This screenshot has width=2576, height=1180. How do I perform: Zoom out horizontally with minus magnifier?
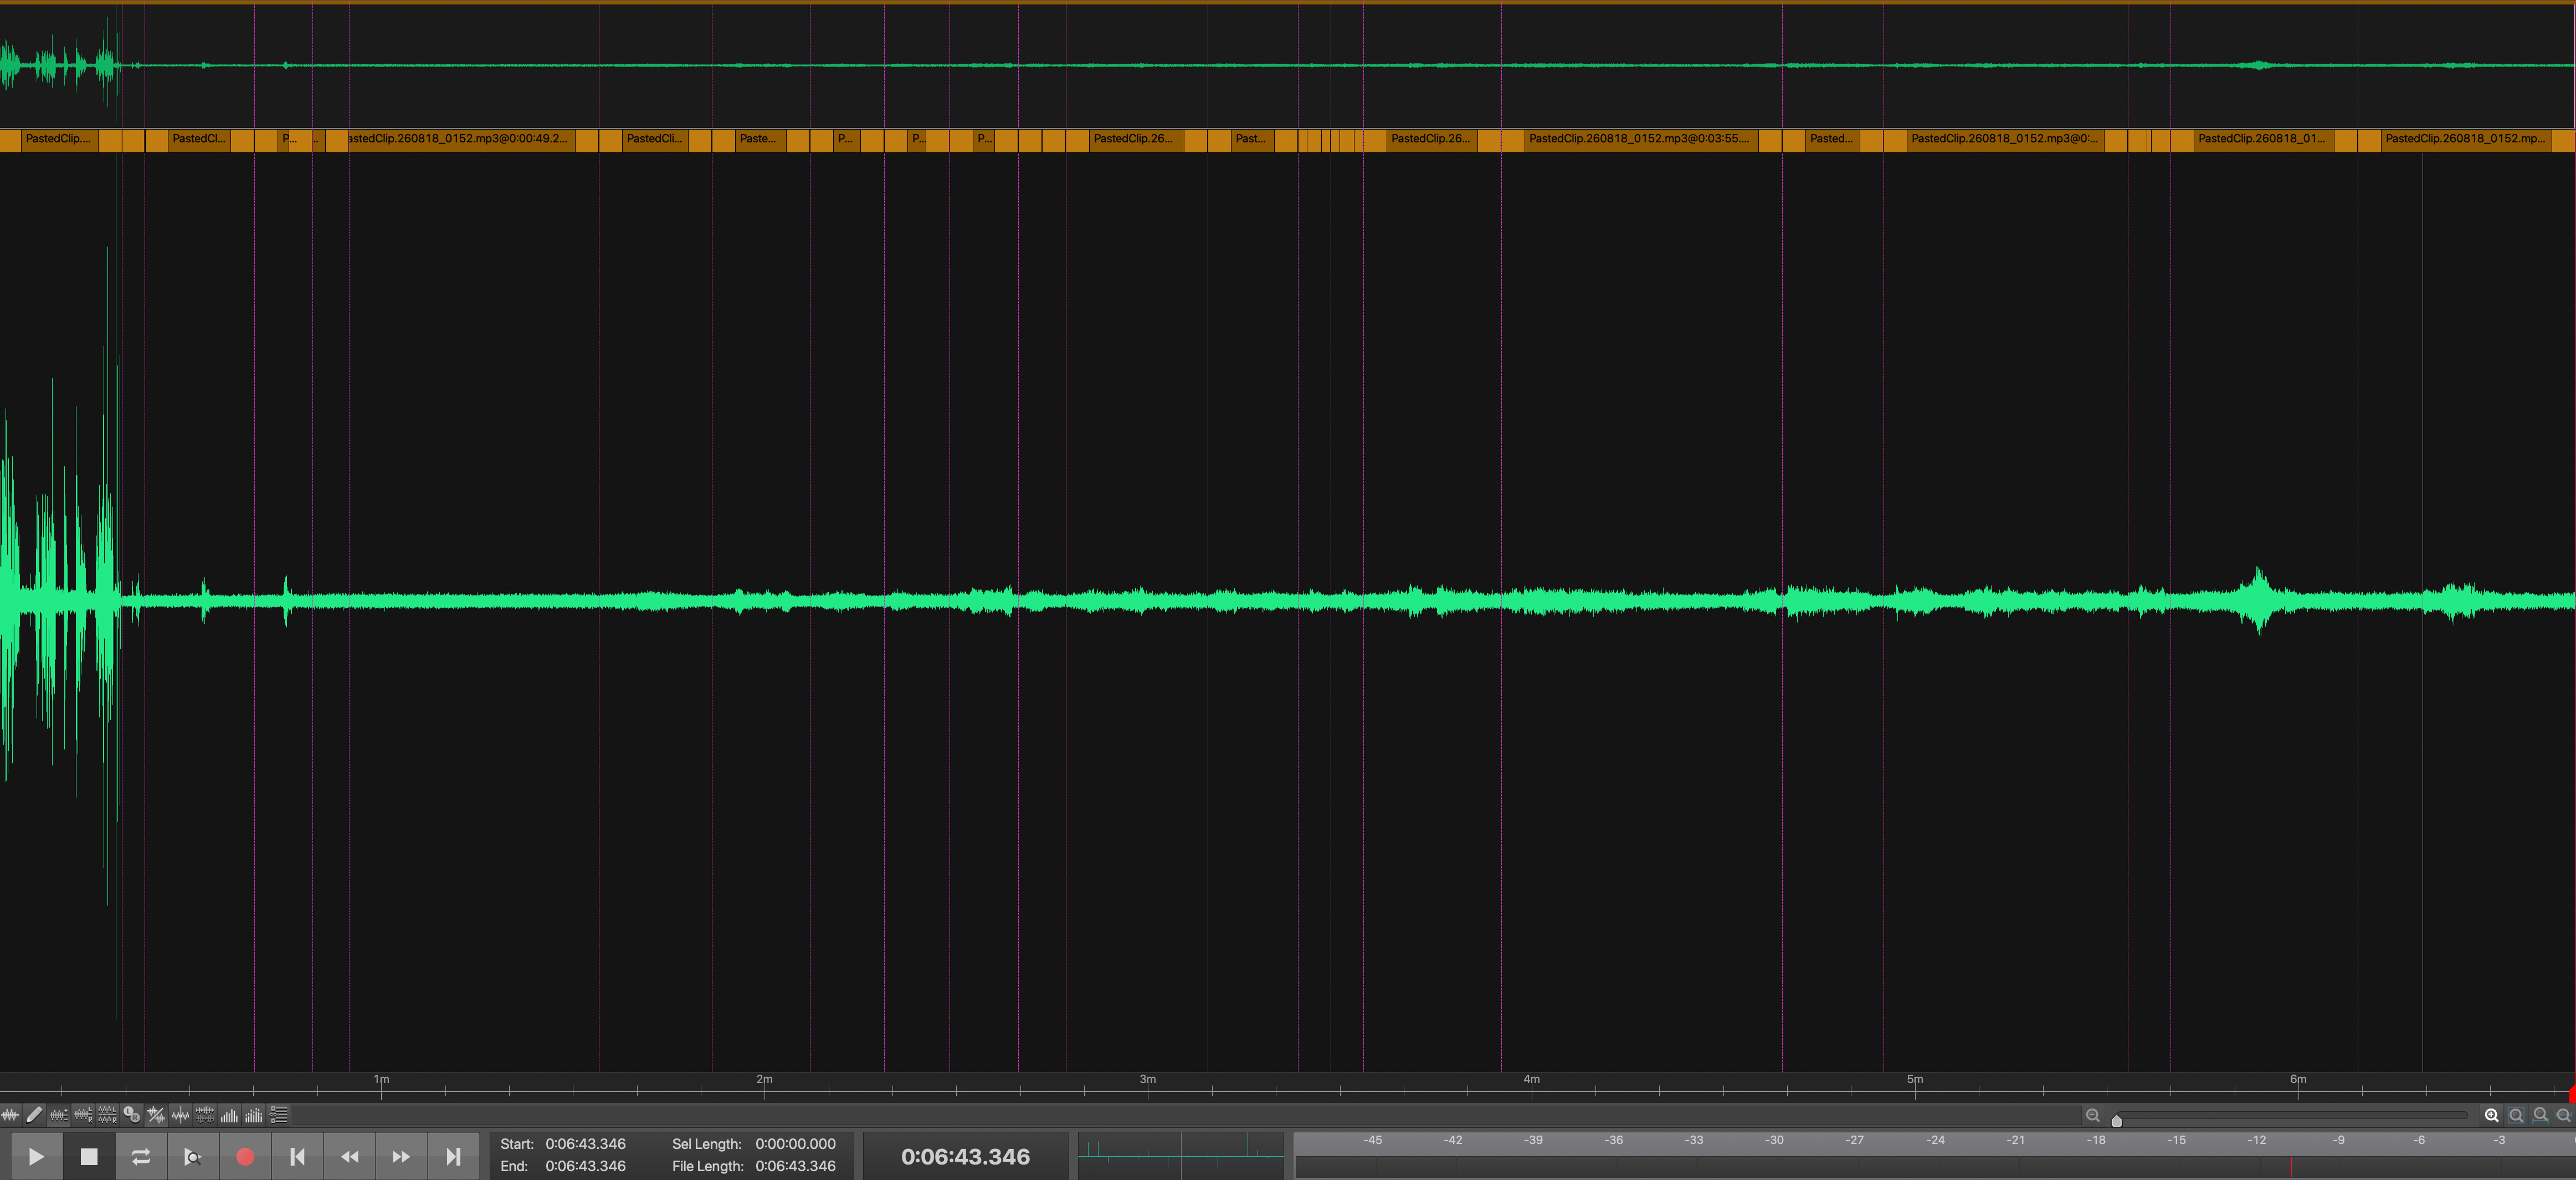click(2092, 1115)
